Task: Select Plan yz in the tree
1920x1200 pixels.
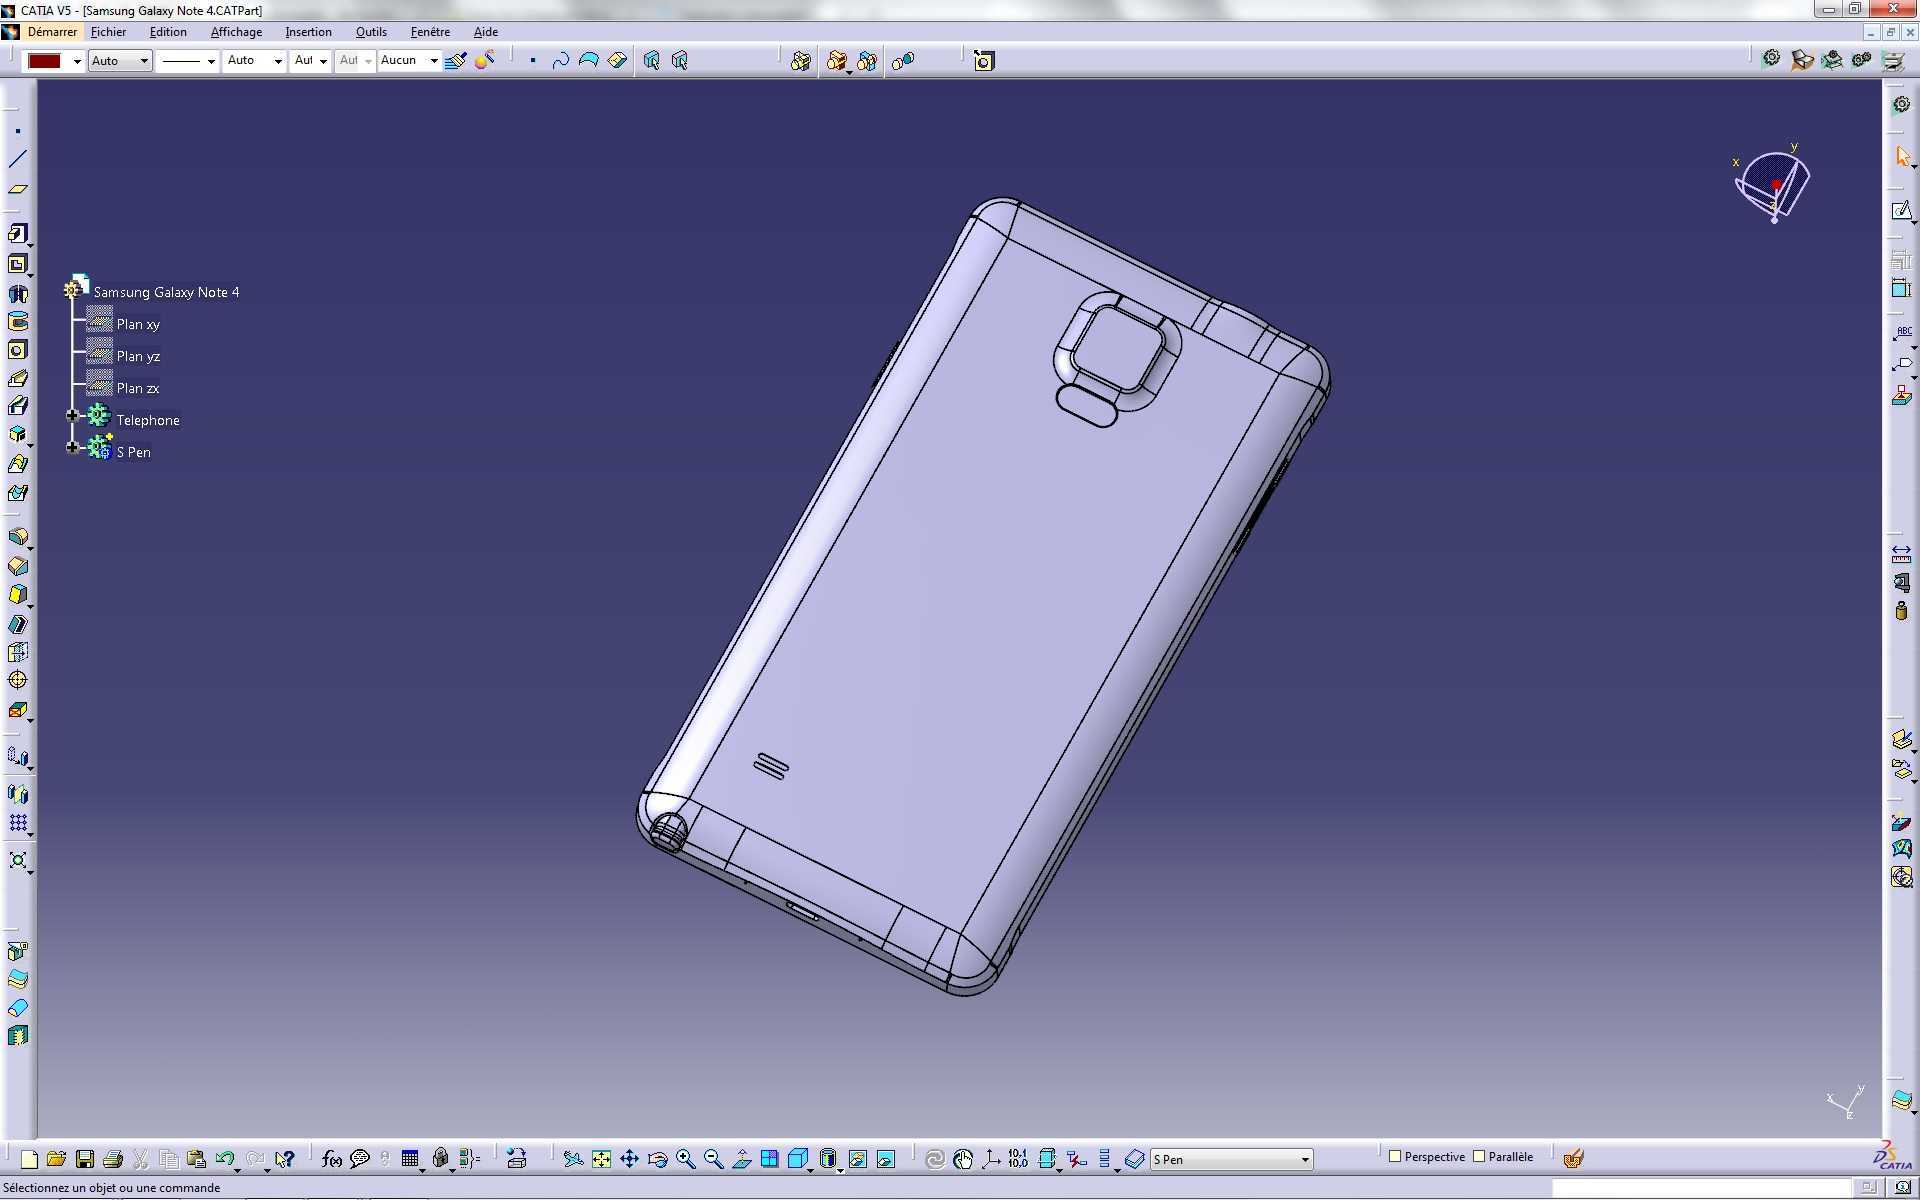Action: coord(138,356)
